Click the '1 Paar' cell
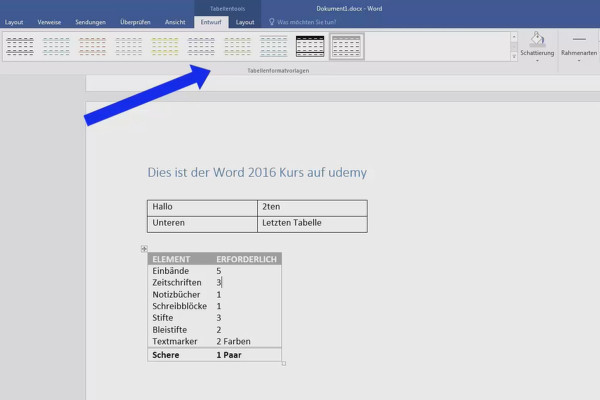The image size is (600, 400). [x=229, y=355]
